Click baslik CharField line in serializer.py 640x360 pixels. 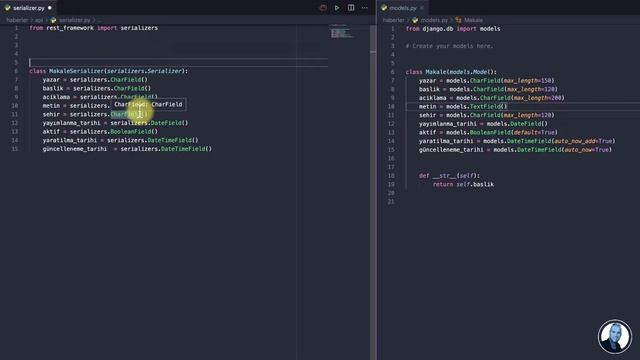coord(97,89)
